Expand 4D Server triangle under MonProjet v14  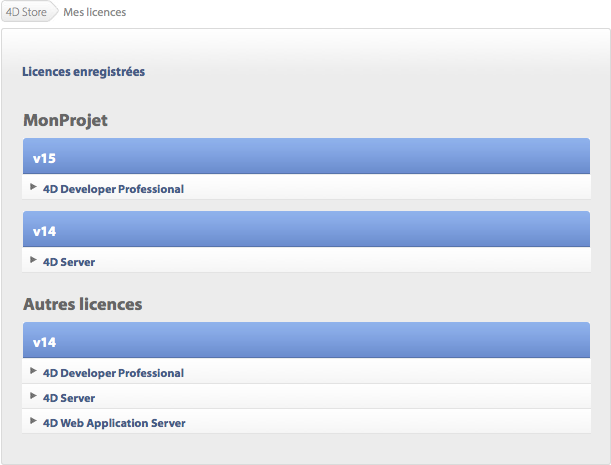pyautogui.click(x=34, y=260)
